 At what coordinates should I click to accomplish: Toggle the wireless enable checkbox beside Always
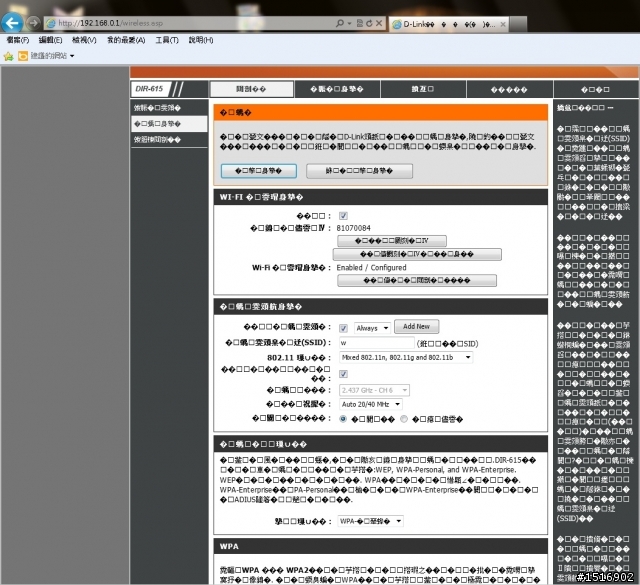[x=343, y=328]
